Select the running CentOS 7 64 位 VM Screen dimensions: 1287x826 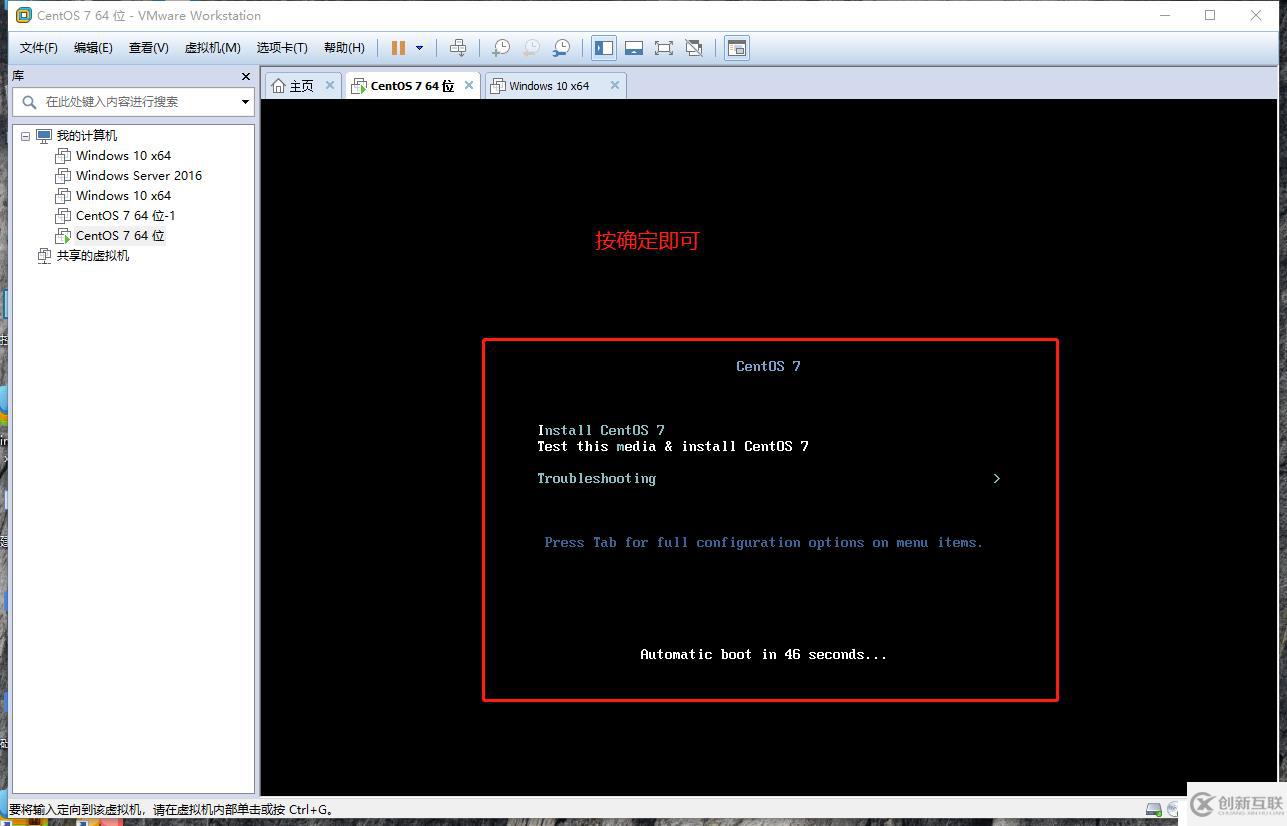coord(120,236)
